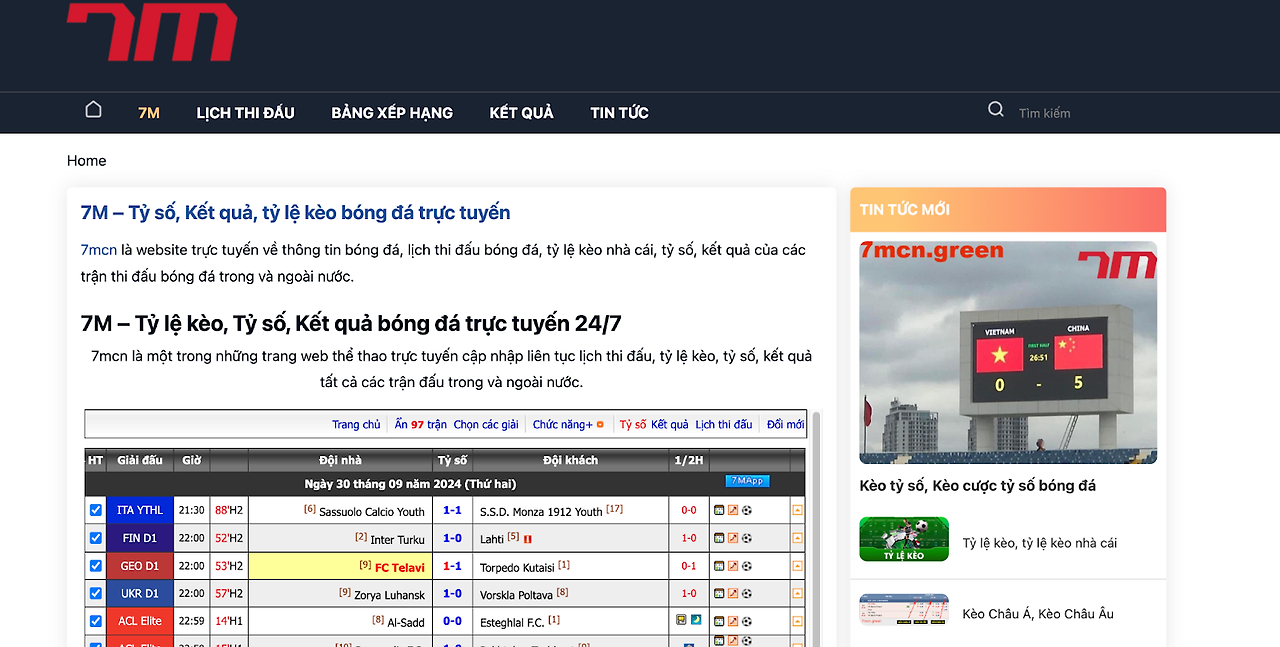Expand the Chức năng+ functions menu
This screenshot has height=647, width=1280.
click(568, 424)
